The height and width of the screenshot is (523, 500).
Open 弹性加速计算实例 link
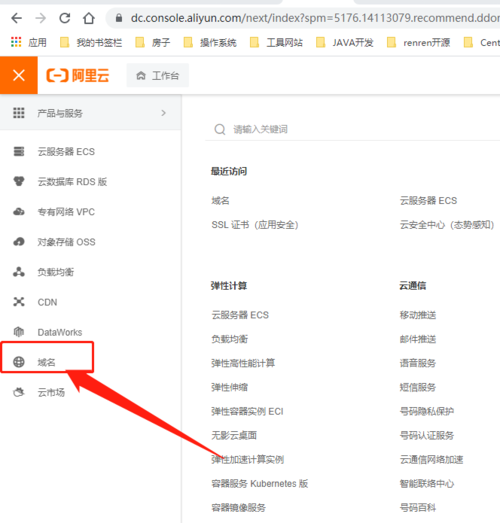click(x=247, y=460)
